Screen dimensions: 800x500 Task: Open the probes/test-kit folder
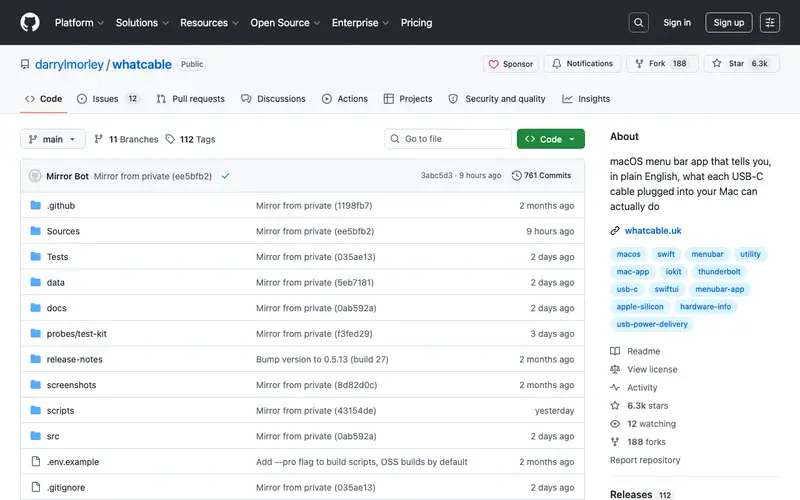[x=77, y=334]
